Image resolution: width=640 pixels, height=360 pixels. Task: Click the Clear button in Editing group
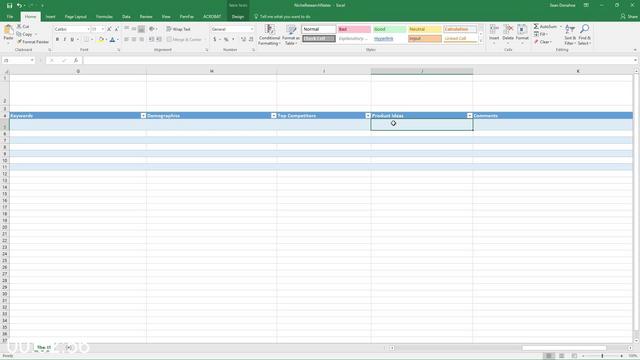coord(543,42)
